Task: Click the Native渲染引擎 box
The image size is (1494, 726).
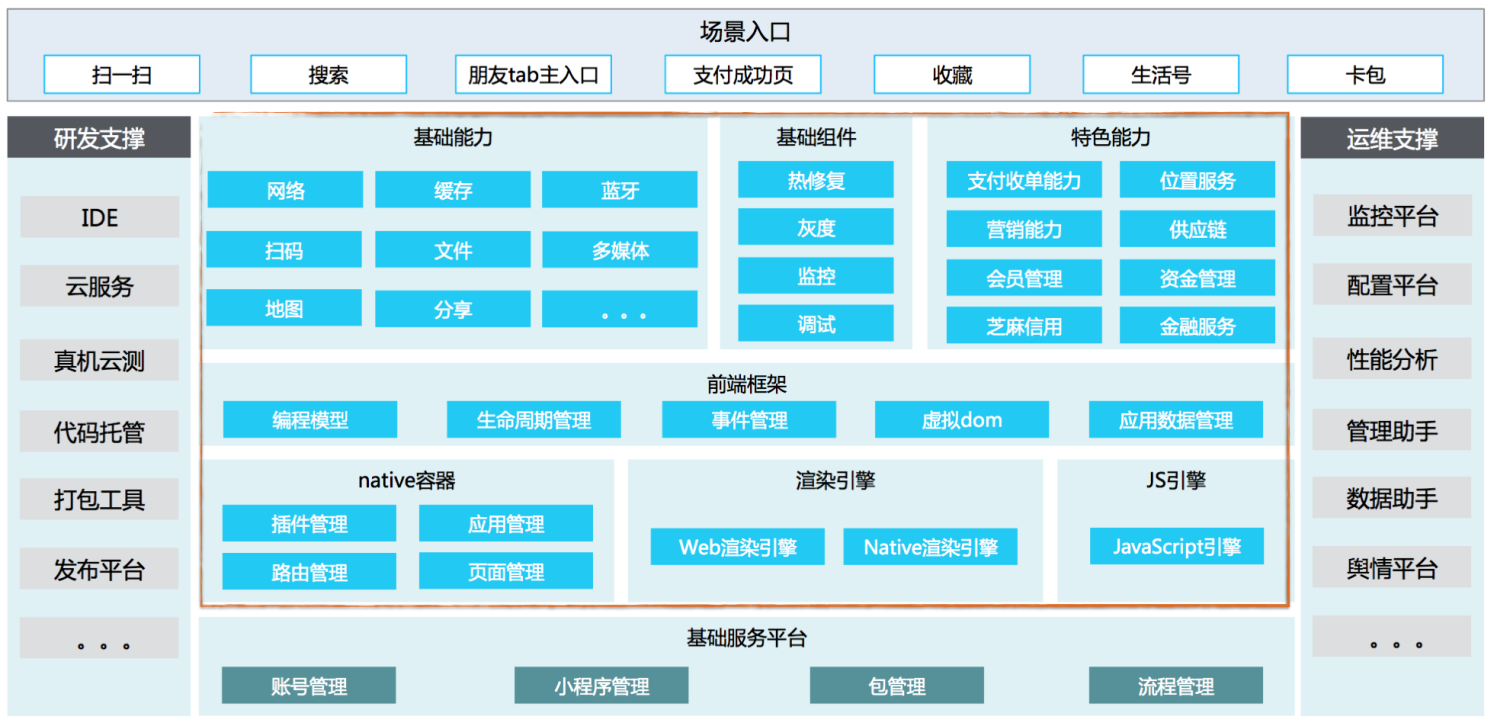Action: [931, 547]
